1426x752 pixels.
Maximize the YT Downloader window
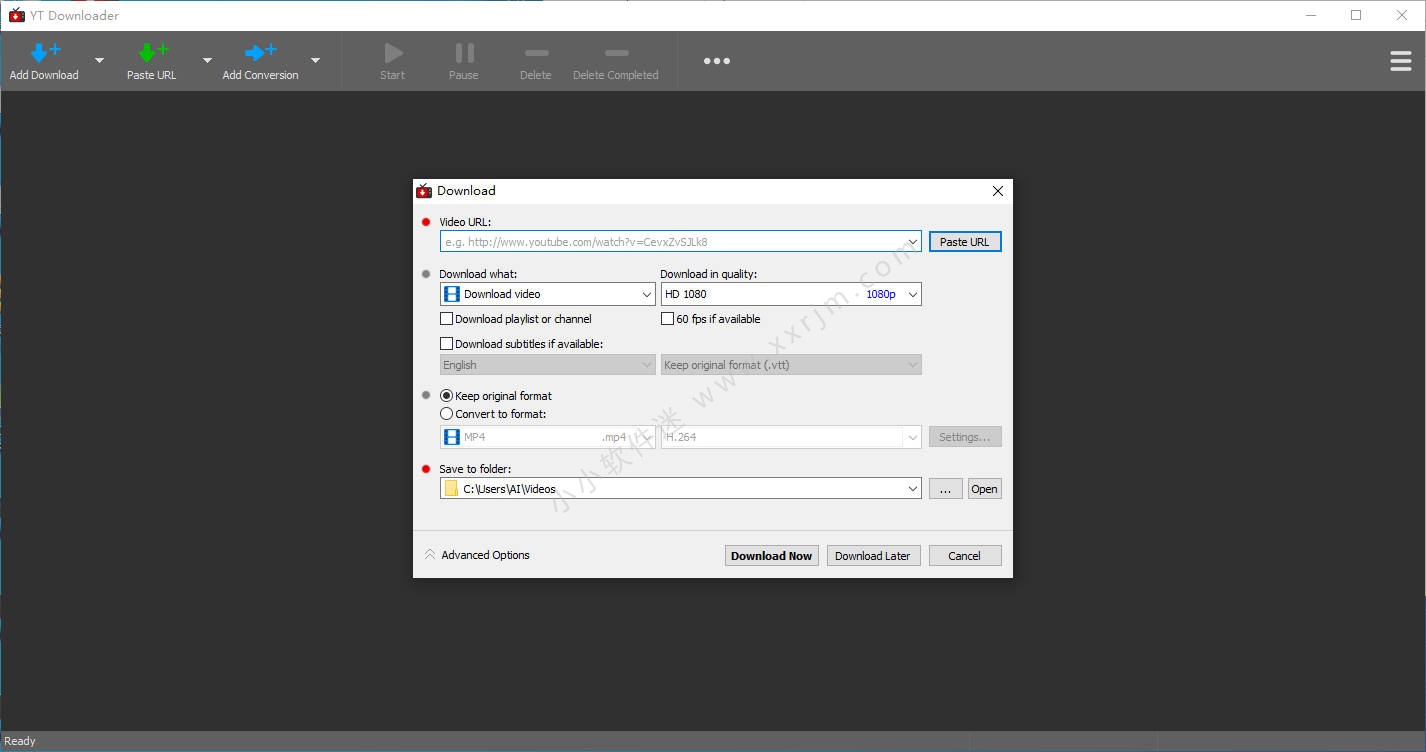(x=1356, y=15)
